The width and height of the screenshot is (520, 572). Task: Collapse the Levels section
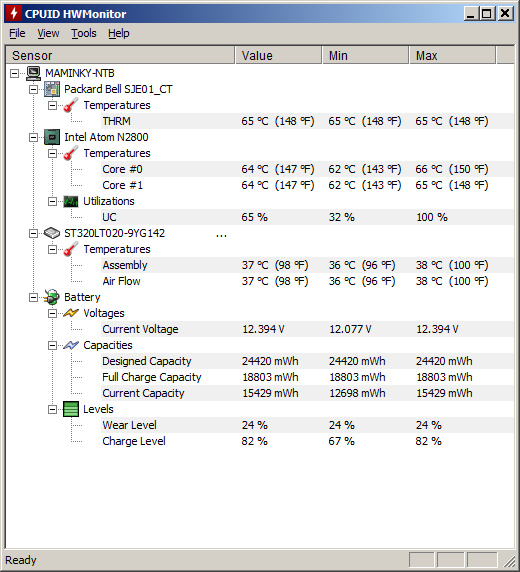(x=52, y=409)
